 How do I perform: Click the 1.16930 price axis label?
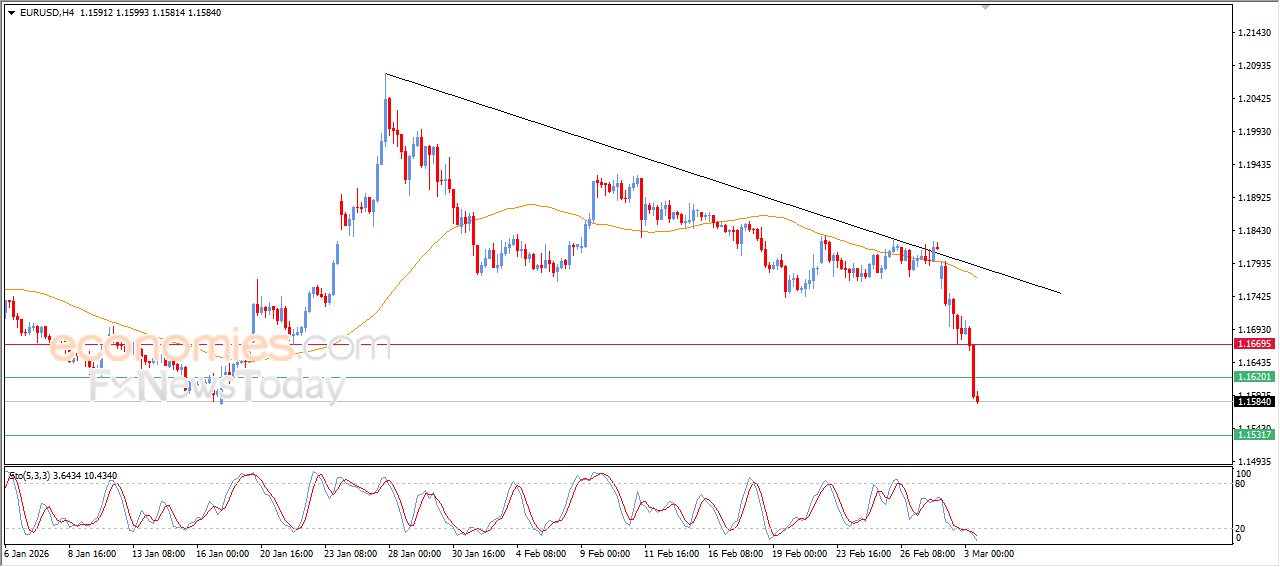[1254, 329]
